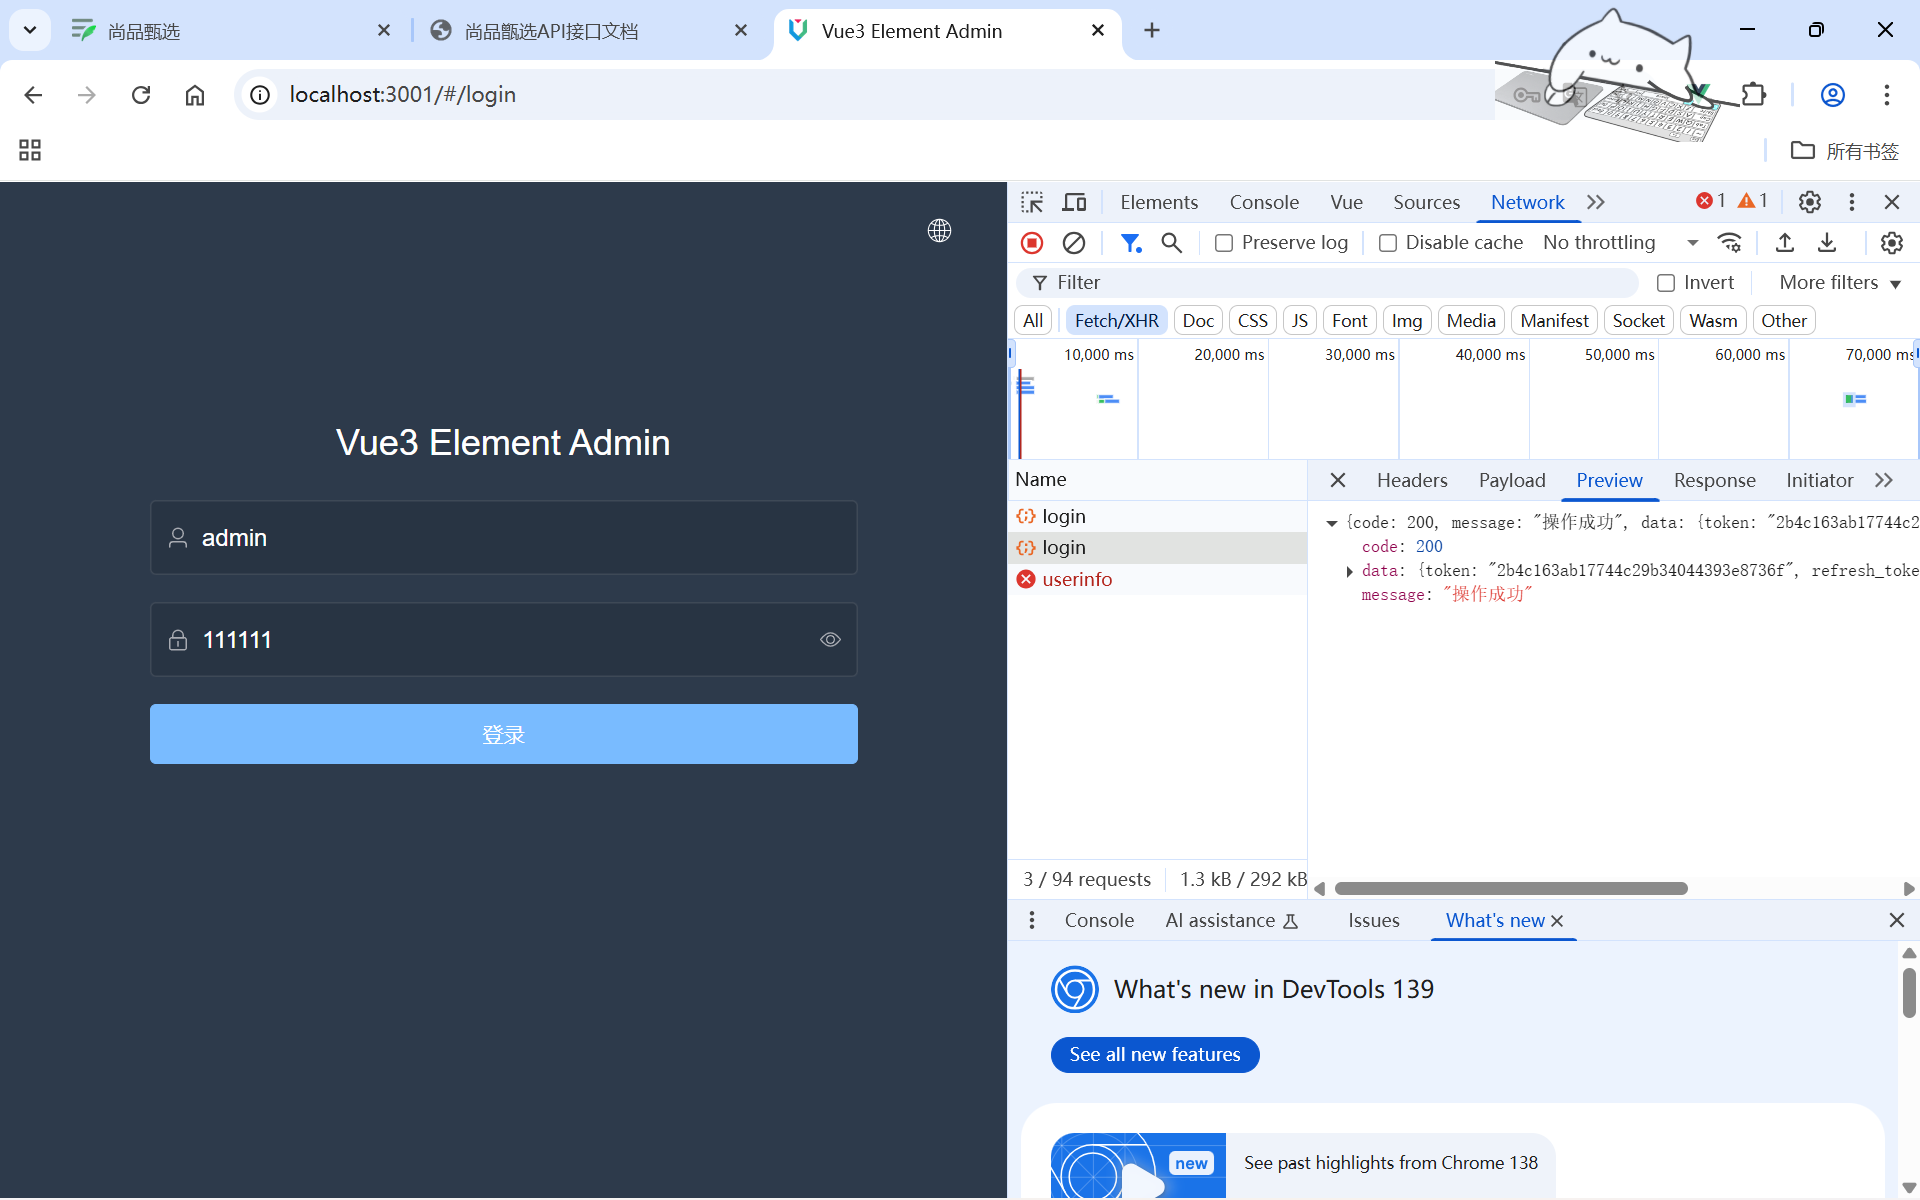This screenshot has height=1200, width=1920.
Task: Click the Import HAR upload icon
Action: [1785, 243]
